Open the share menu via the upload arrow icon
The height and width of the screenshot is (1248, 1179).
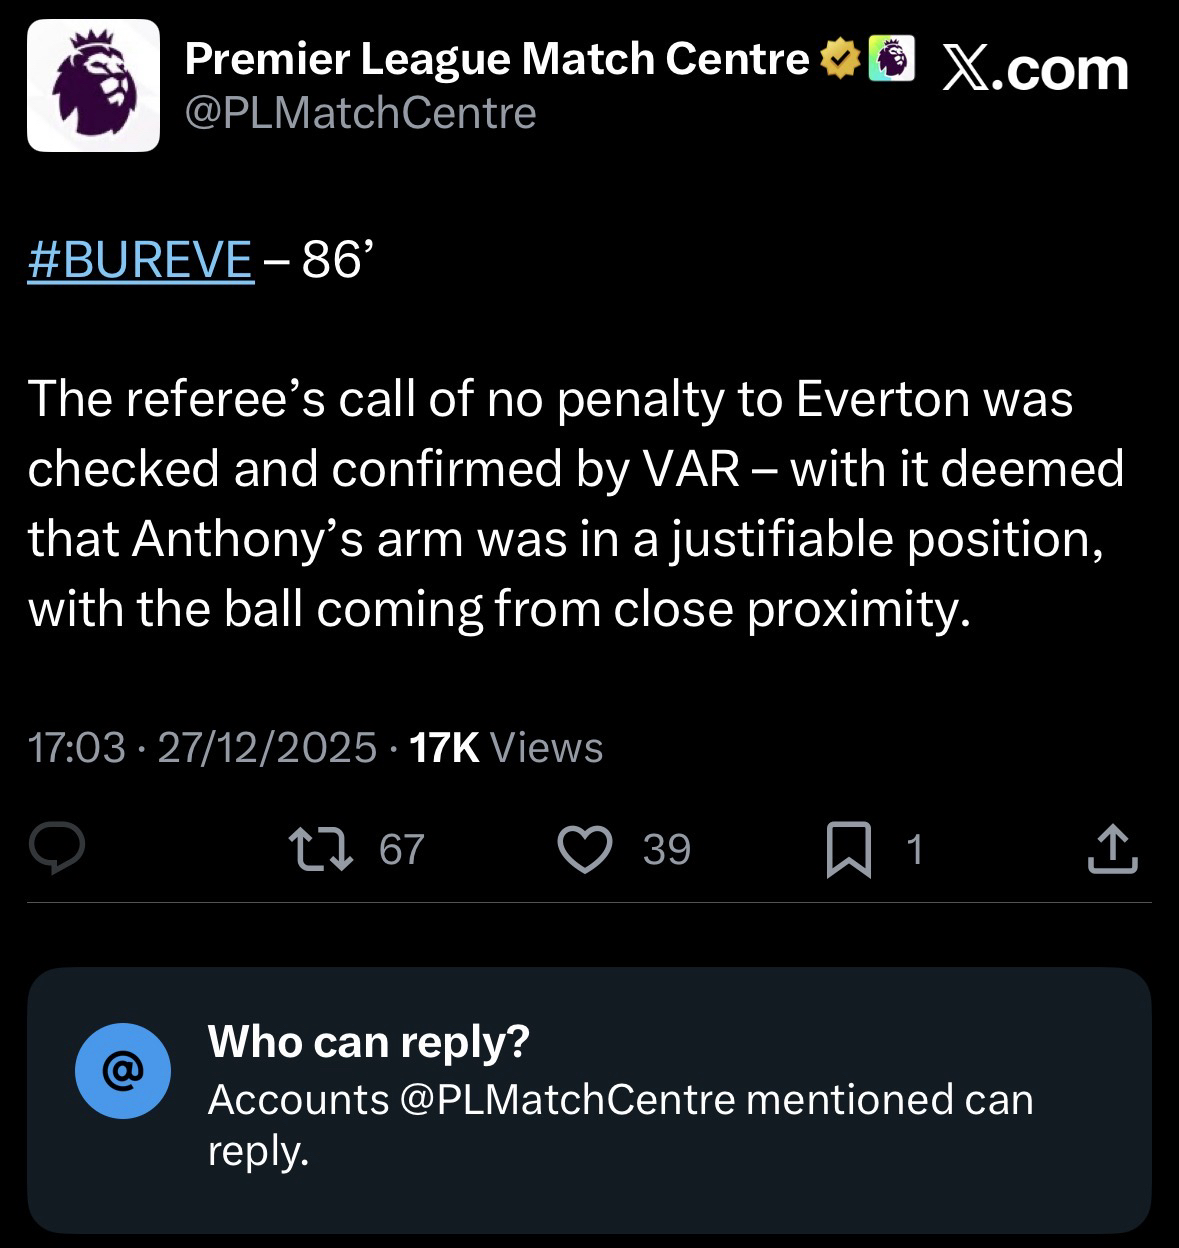click(1112, 849)
